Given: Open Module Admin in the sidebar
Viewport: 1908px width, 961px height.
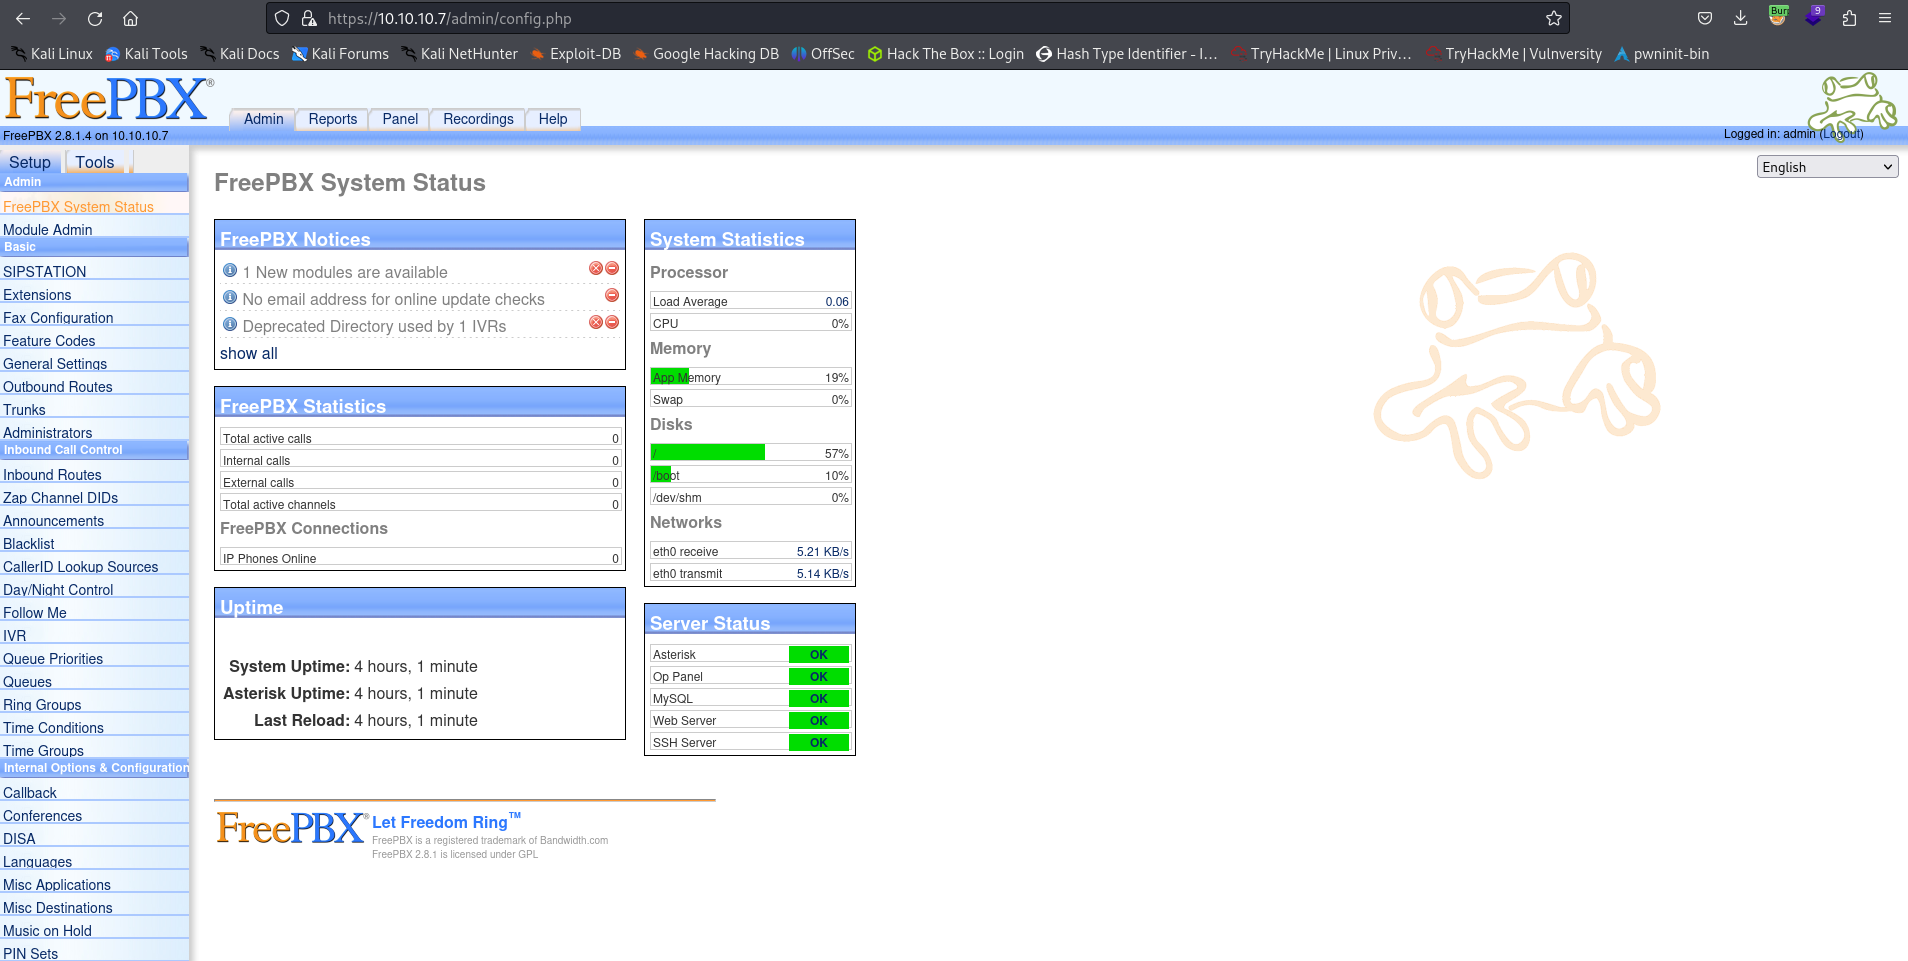Looking at the screenshot, I should click(x=48, y=229).
